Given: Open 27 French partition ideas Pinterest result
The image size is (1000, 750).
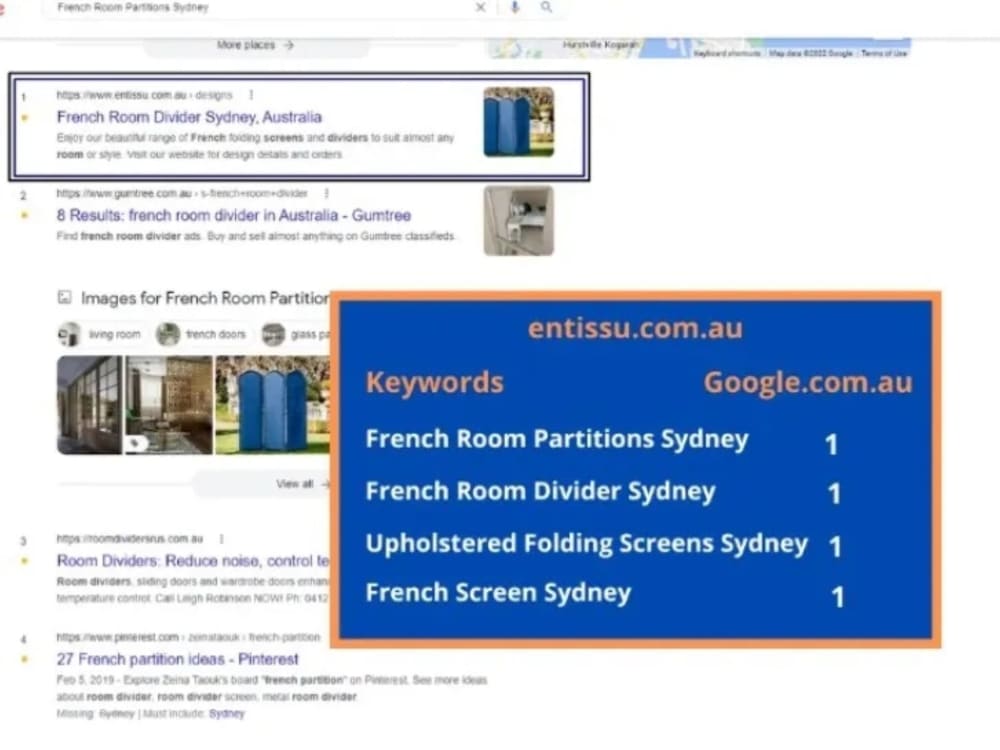Looking at the screenshot, I should coord(177,659).
